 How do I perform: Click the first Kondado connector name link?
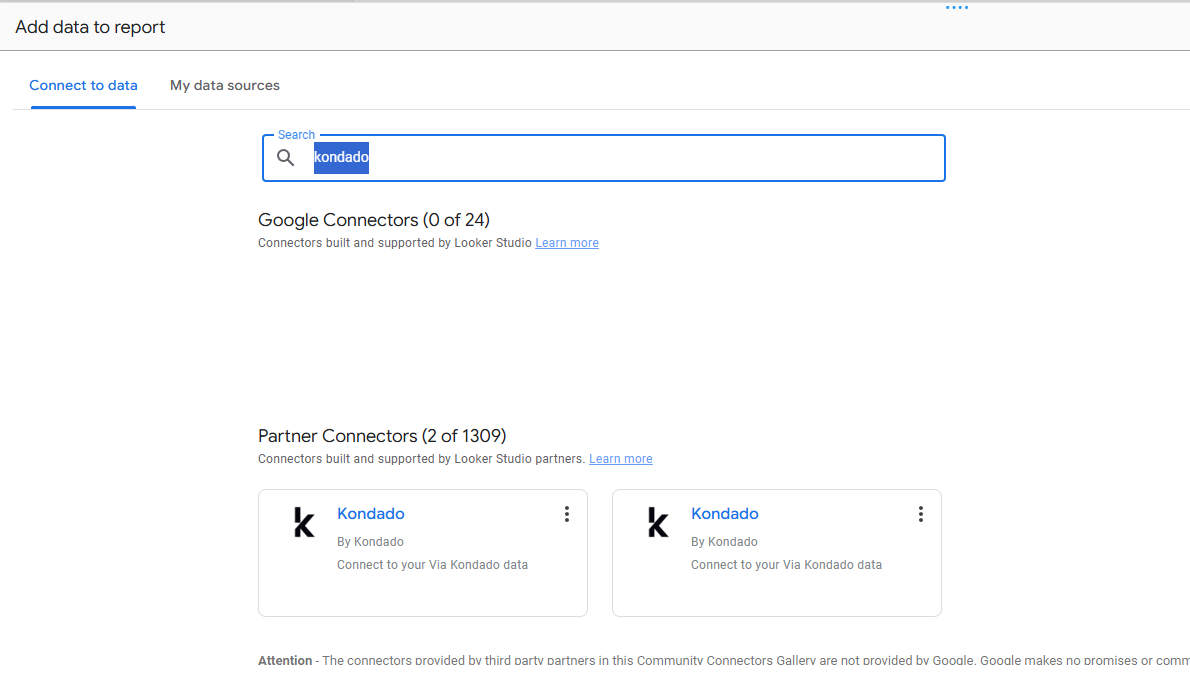click(x=370, y=513)
